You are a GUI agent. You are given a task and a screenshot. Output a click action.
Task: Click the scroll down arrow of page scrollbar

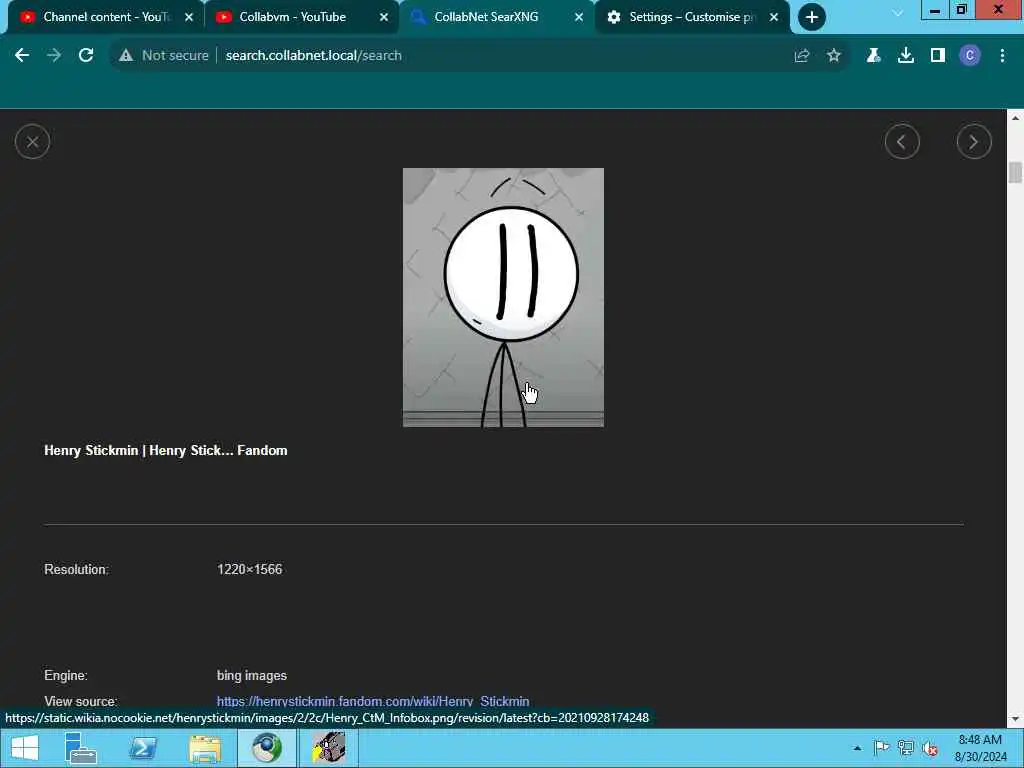1015,720
